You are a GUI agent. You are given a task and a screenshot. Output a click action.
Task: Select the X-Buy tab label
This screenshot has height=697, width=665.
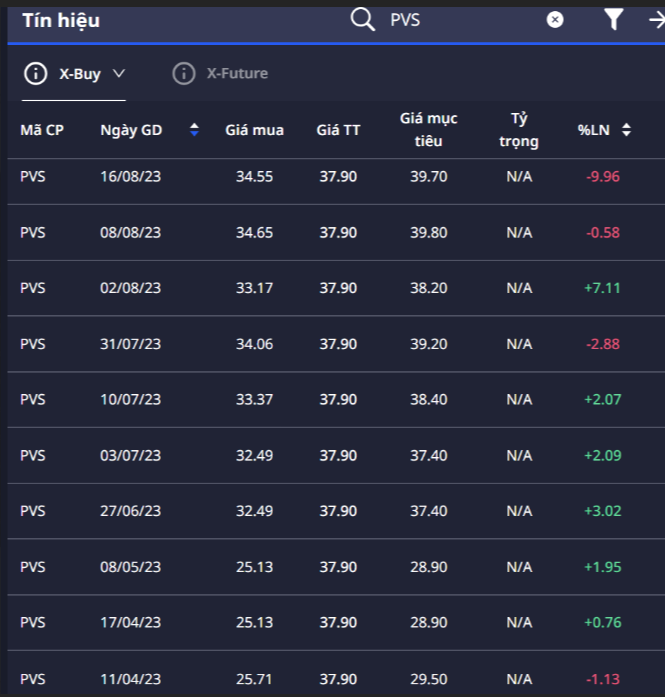pos(80,73)
